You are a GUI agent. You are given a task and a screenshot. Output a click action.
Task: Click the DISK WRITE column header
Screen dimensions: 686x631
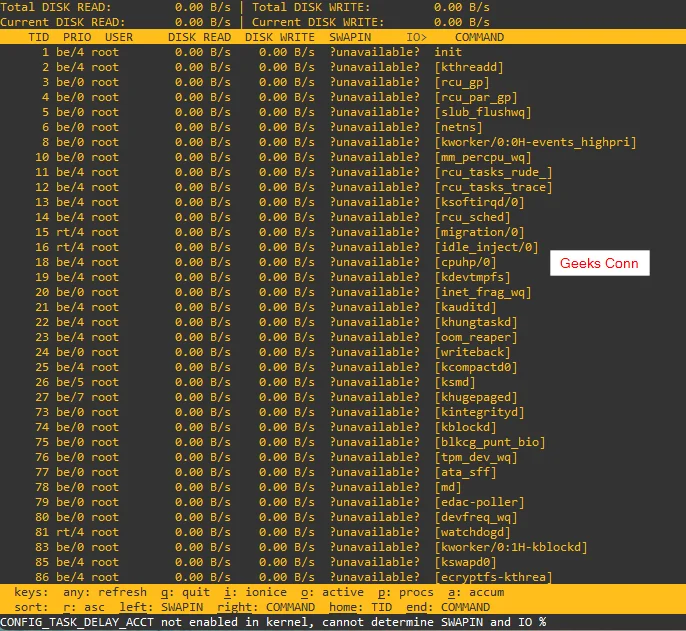point(279,37)
